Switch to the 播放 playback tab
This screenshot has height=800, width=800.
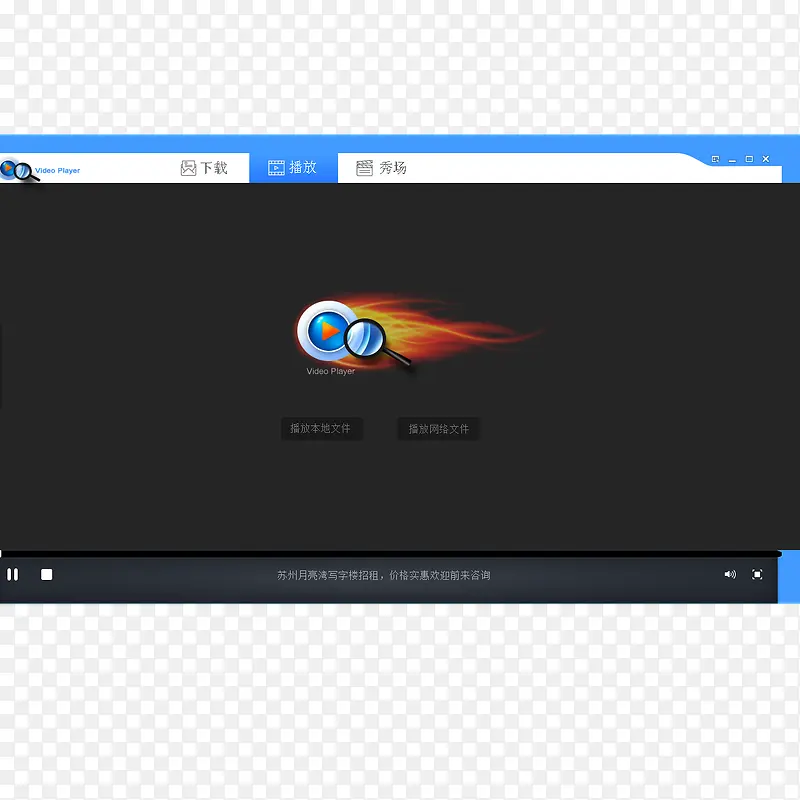tap(293, 168)
